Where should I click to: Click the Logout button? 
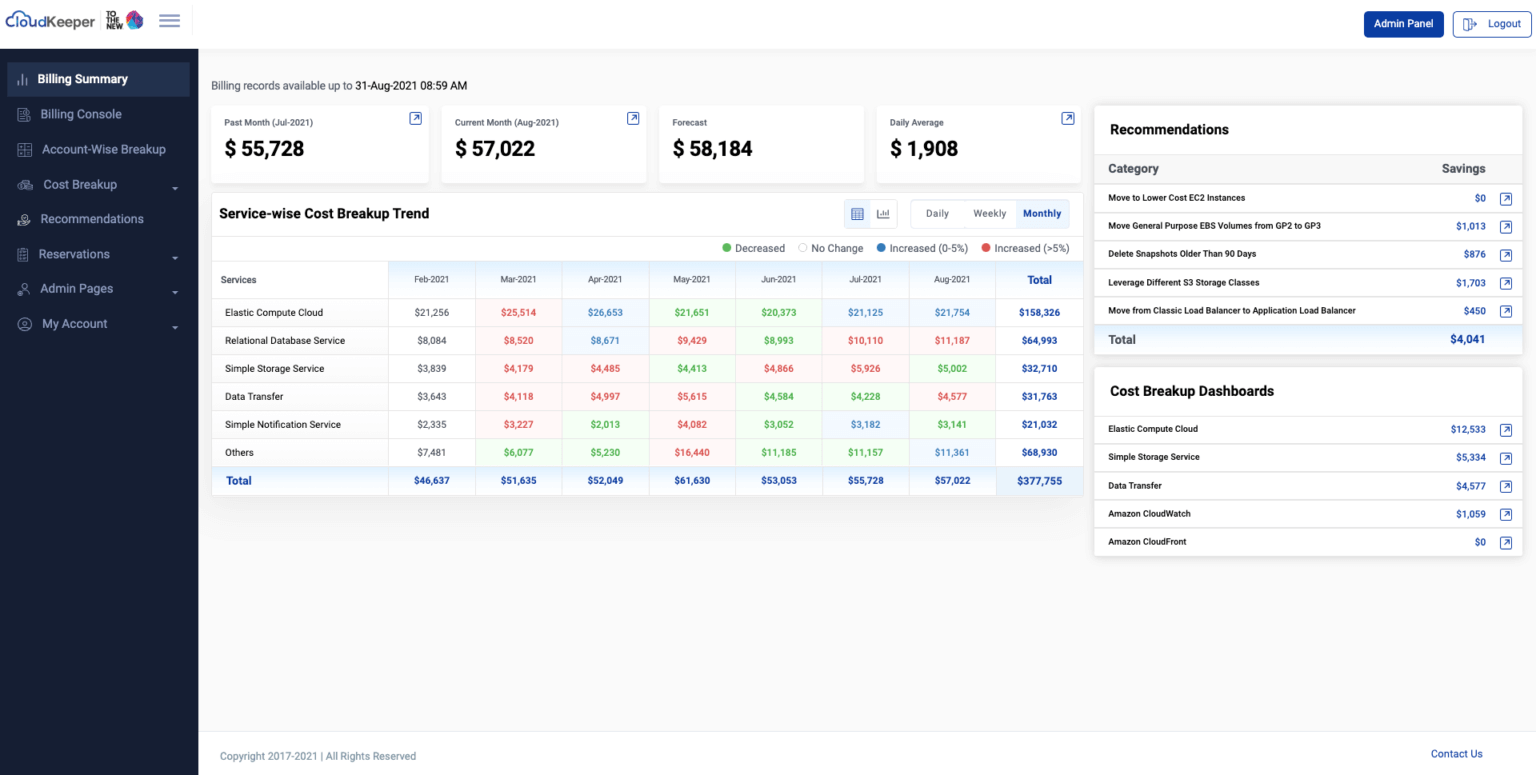(x=1491, y=23)
